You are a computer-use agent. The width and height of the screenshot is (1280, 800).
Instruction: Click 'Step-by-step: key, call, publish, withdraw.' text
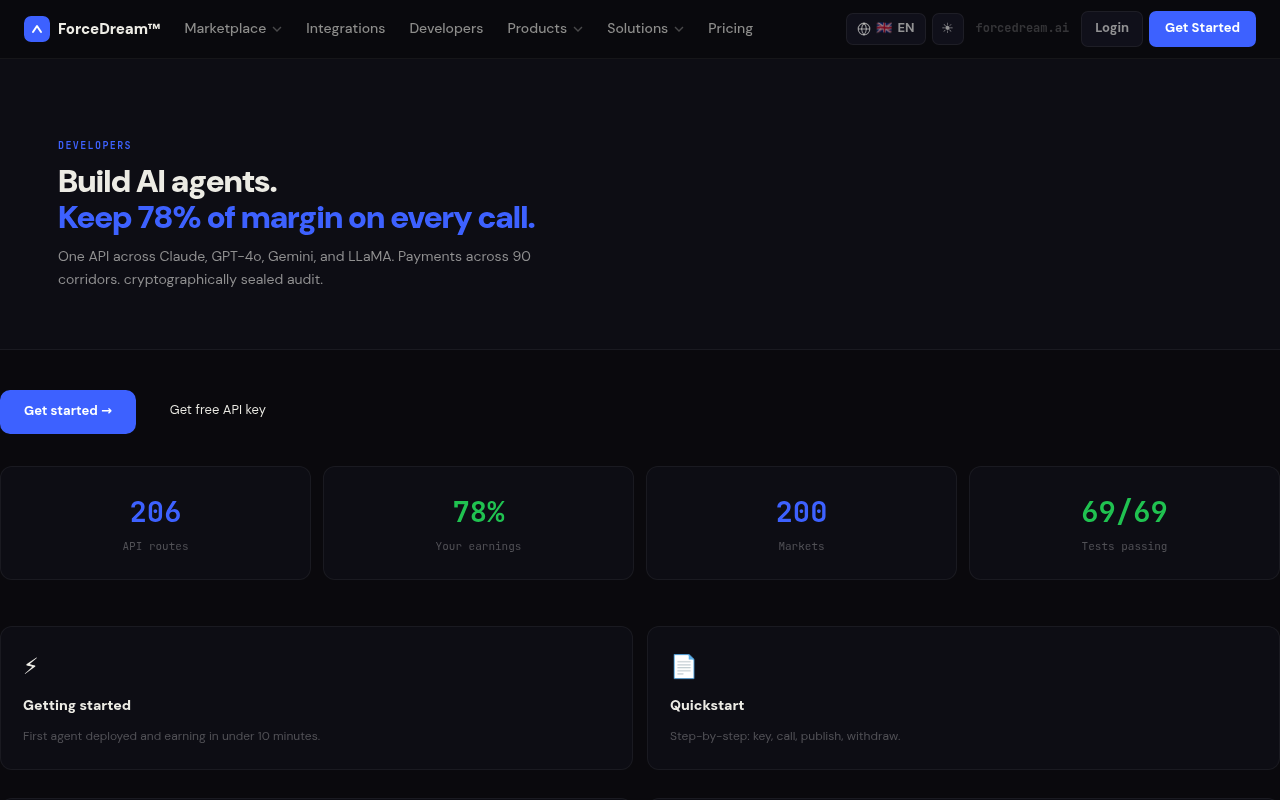click(785, 737)
